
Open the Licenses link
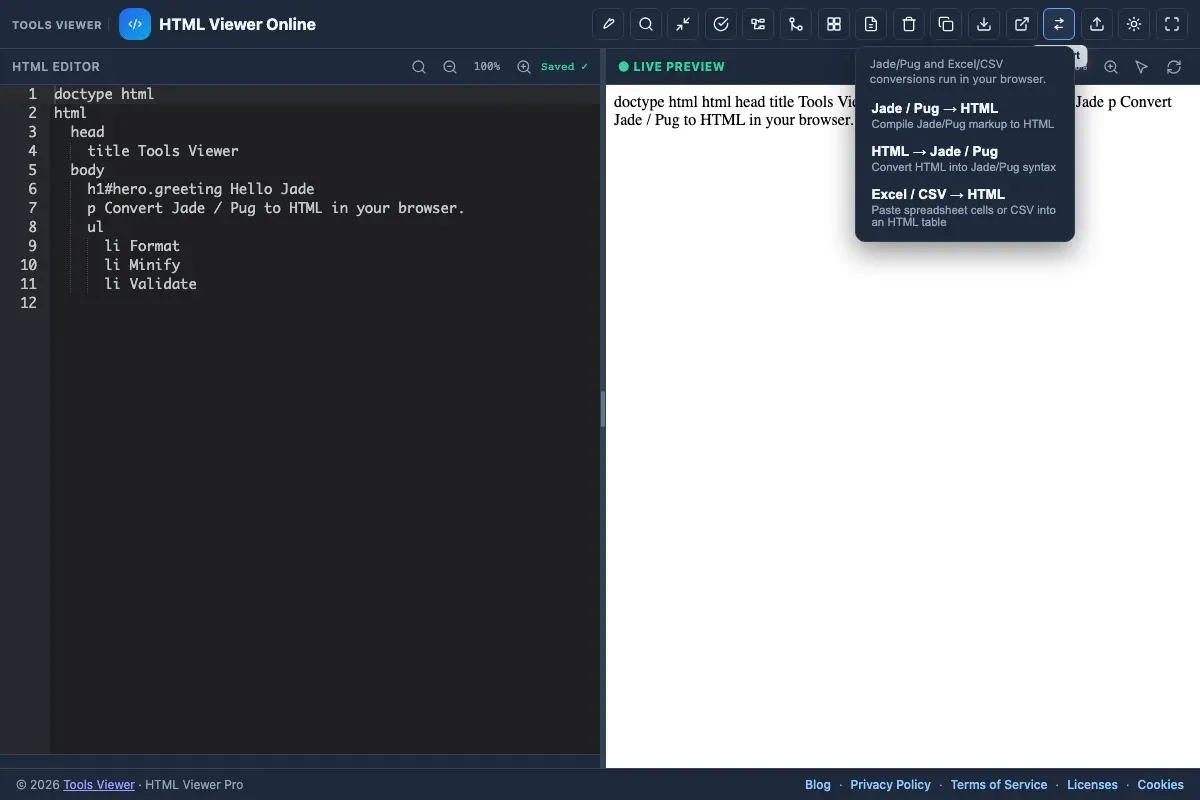click(x=1092, y=785)
